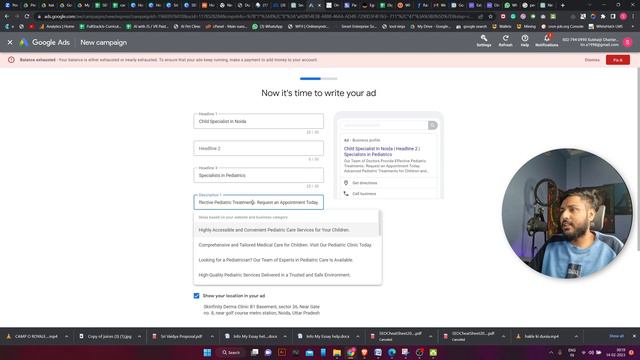
Task: Open the FullStacks Consul... bookmark
Action: pyautogui.click(x=100, y=27)
